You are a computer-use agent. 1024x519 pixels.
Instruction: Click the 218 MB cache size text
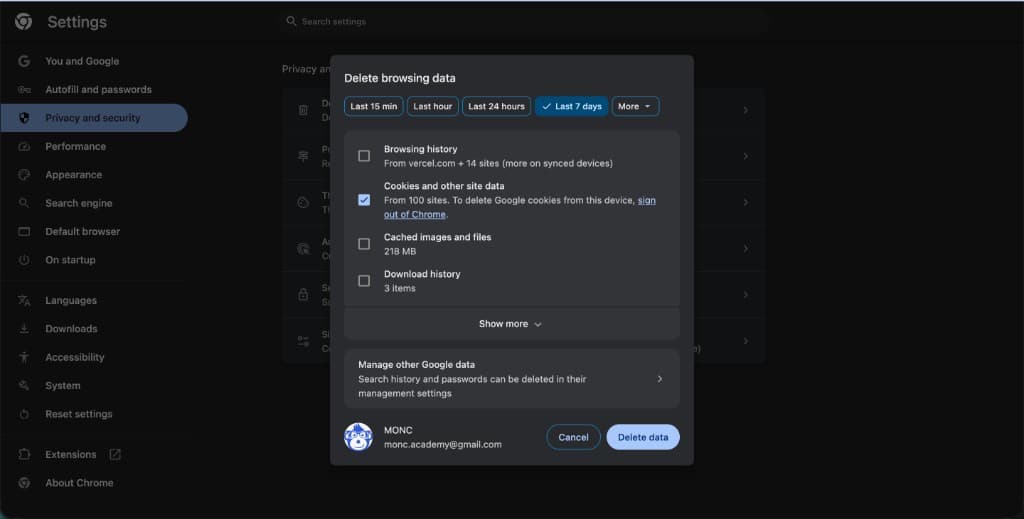pos(400,251)
